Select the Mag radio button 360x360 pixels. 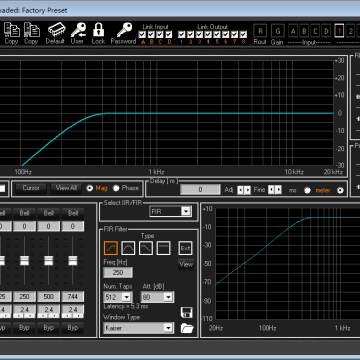(x=89, y=188)
